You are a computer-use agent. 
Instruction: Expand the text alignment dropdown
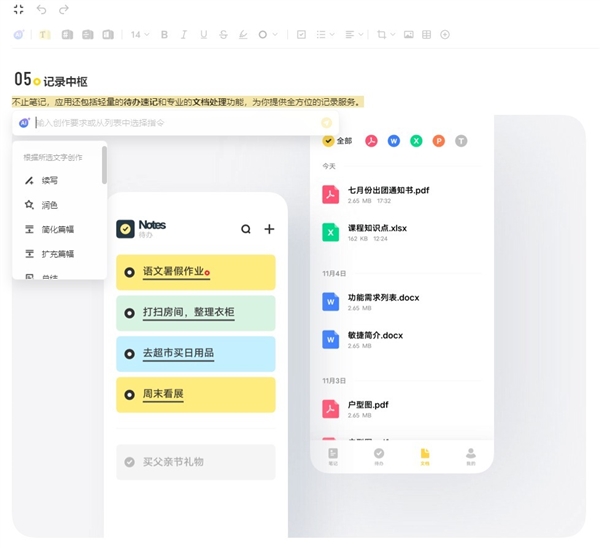click(354, 34)
